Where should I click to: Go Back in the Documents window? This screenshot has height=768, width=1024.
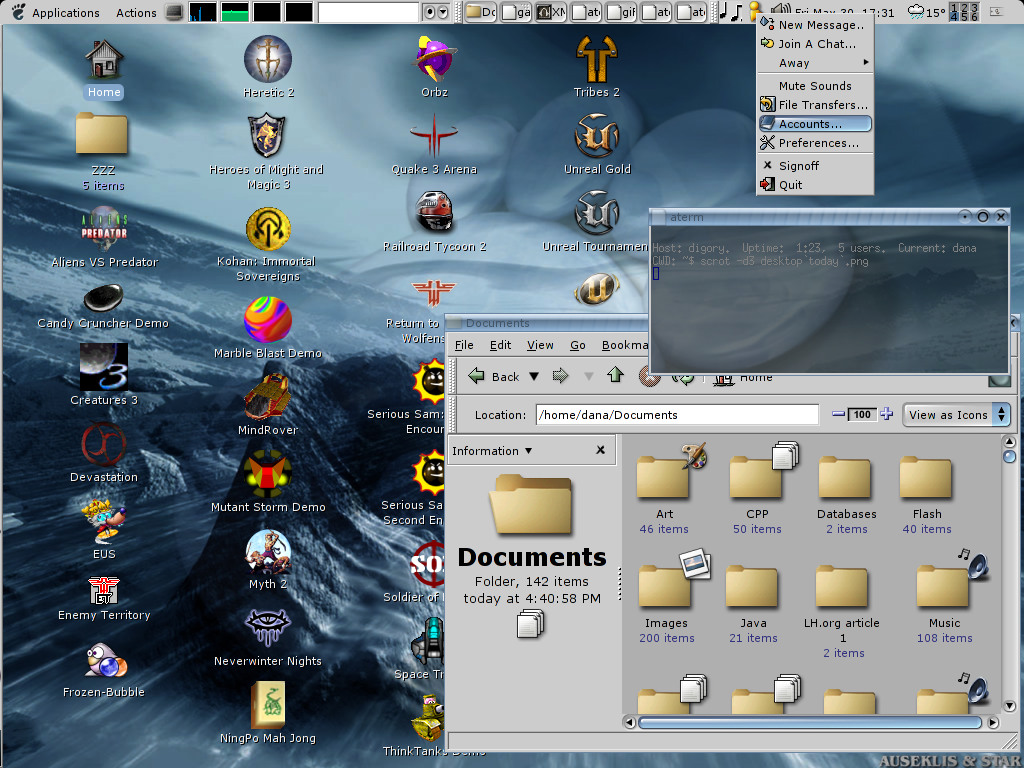[494, 376]
